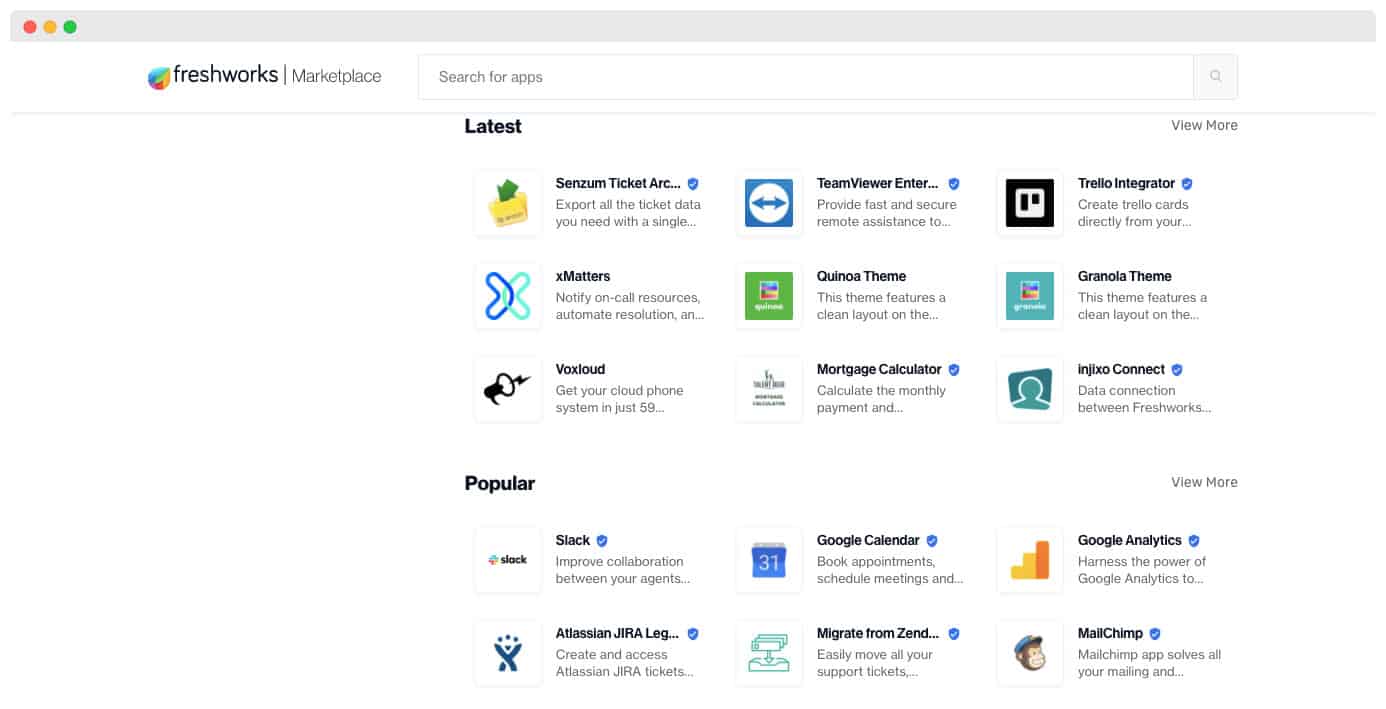The image size is (1386, 709).
Task: Click the Voxloud title
Action: (x=580, y=369)
